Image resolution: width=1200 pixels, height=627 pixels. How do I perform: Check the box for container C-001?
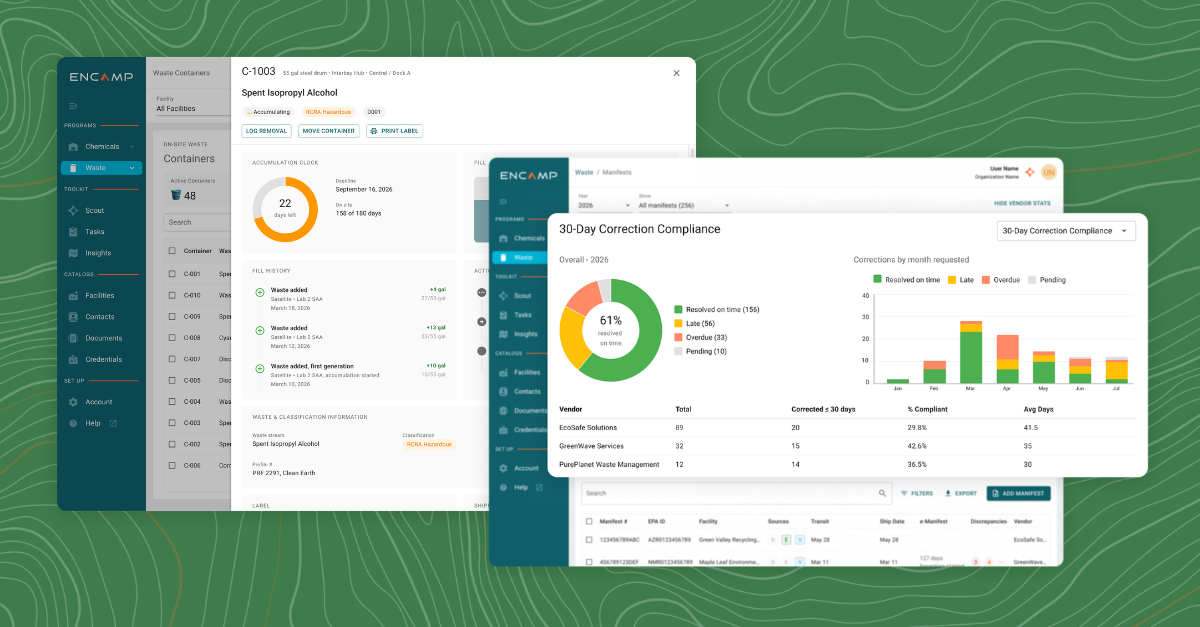click(172, 273)
